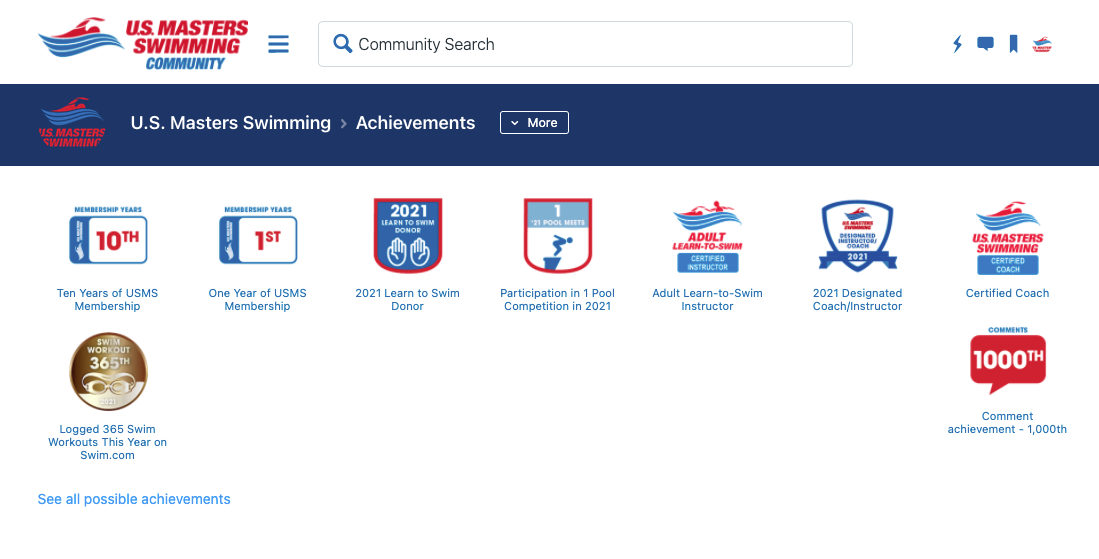Image resolution: width=1099 pixels, height=559 pixels.
Task: Click the 1000th Comments badge icon
Action: point(1008,360)
